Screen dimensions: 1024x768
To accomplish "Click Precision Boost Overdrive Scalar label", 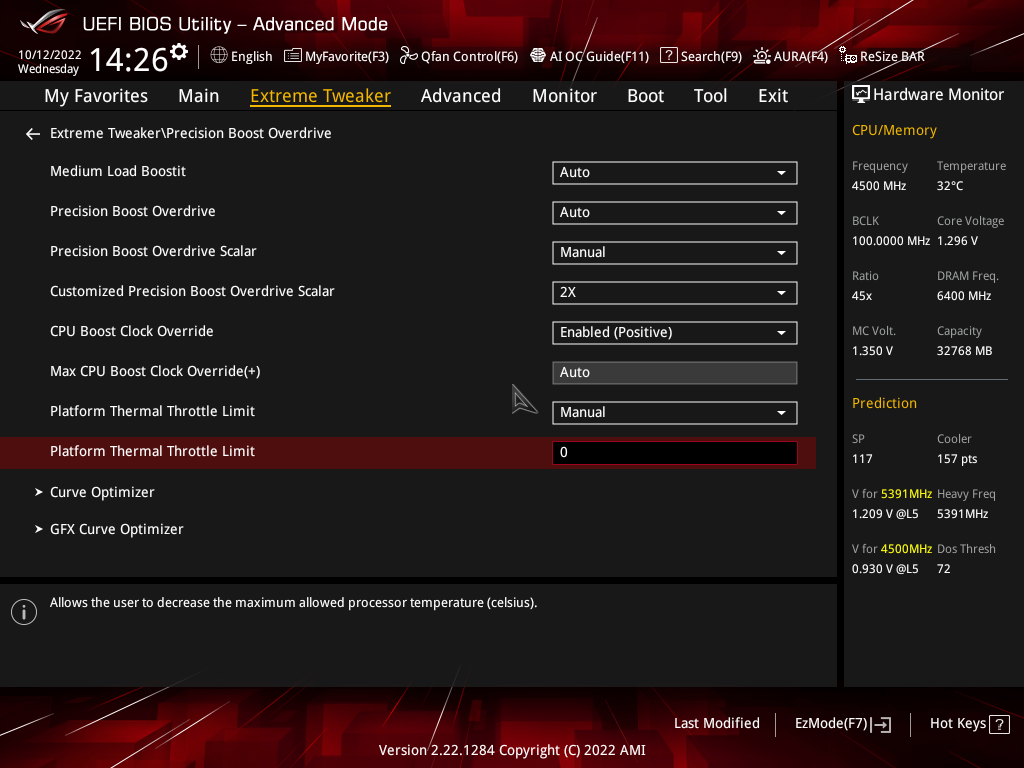I will (x=153, y=251).
